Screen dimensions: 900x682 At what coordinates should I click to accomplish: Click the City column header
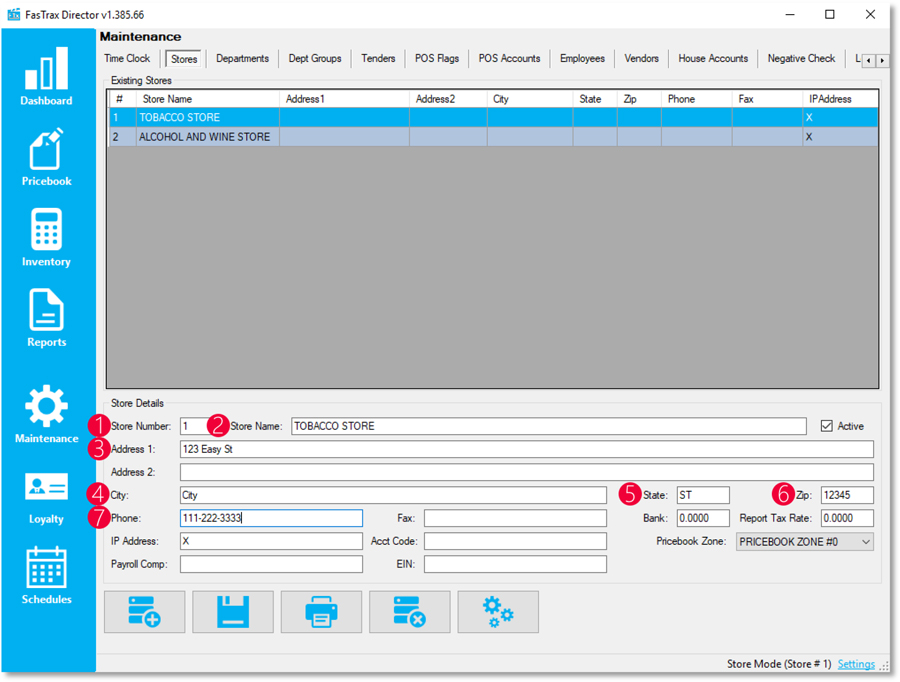[530, 99]
